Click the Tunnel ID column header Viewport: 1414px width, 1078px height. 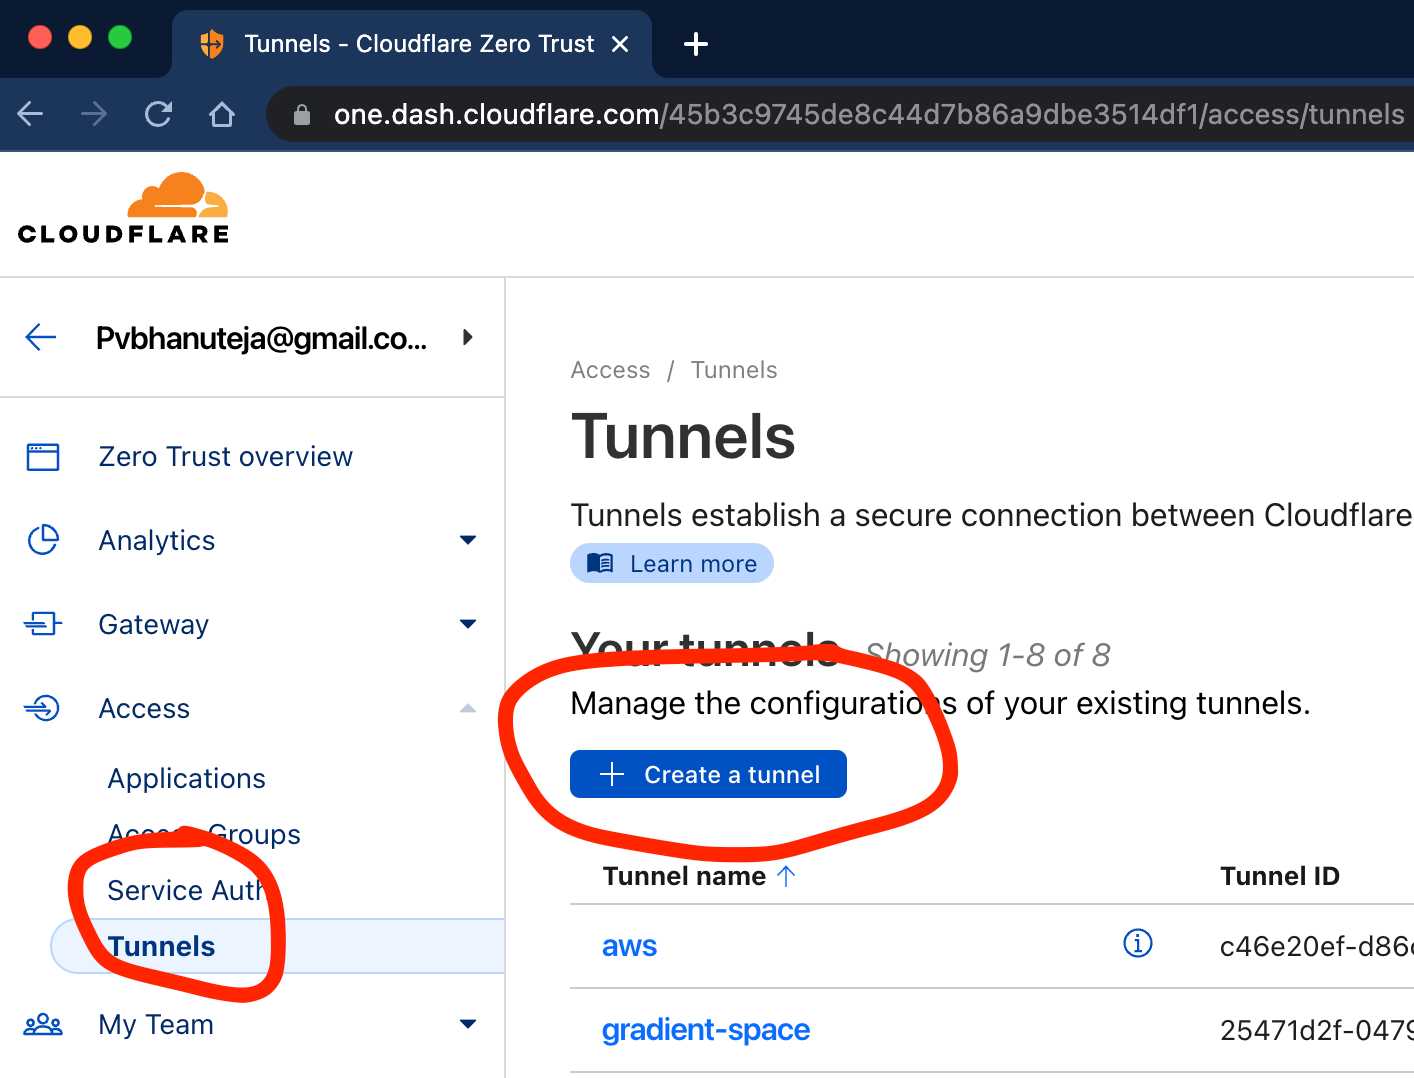pos(1280,876)
